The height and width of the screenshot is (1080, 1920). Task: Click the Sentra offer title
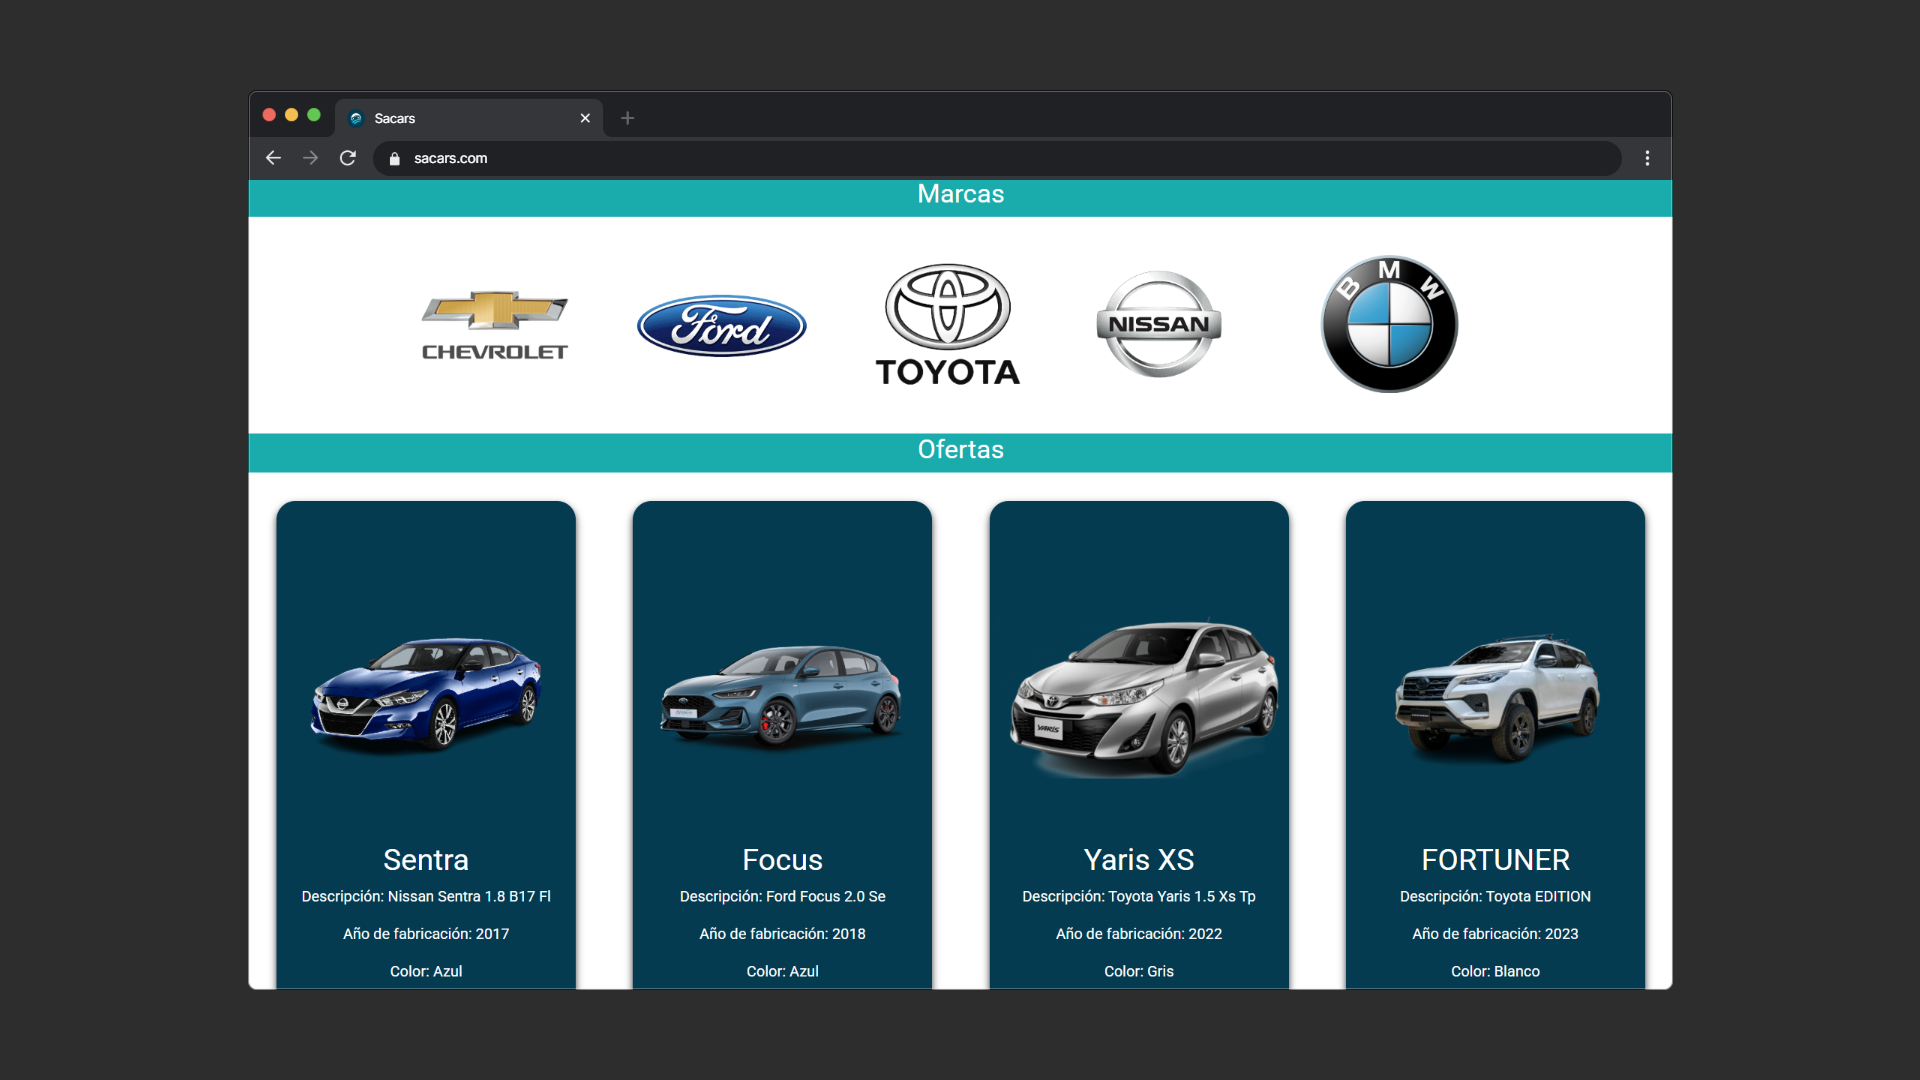pyautogui.click(x=426, y=860)
